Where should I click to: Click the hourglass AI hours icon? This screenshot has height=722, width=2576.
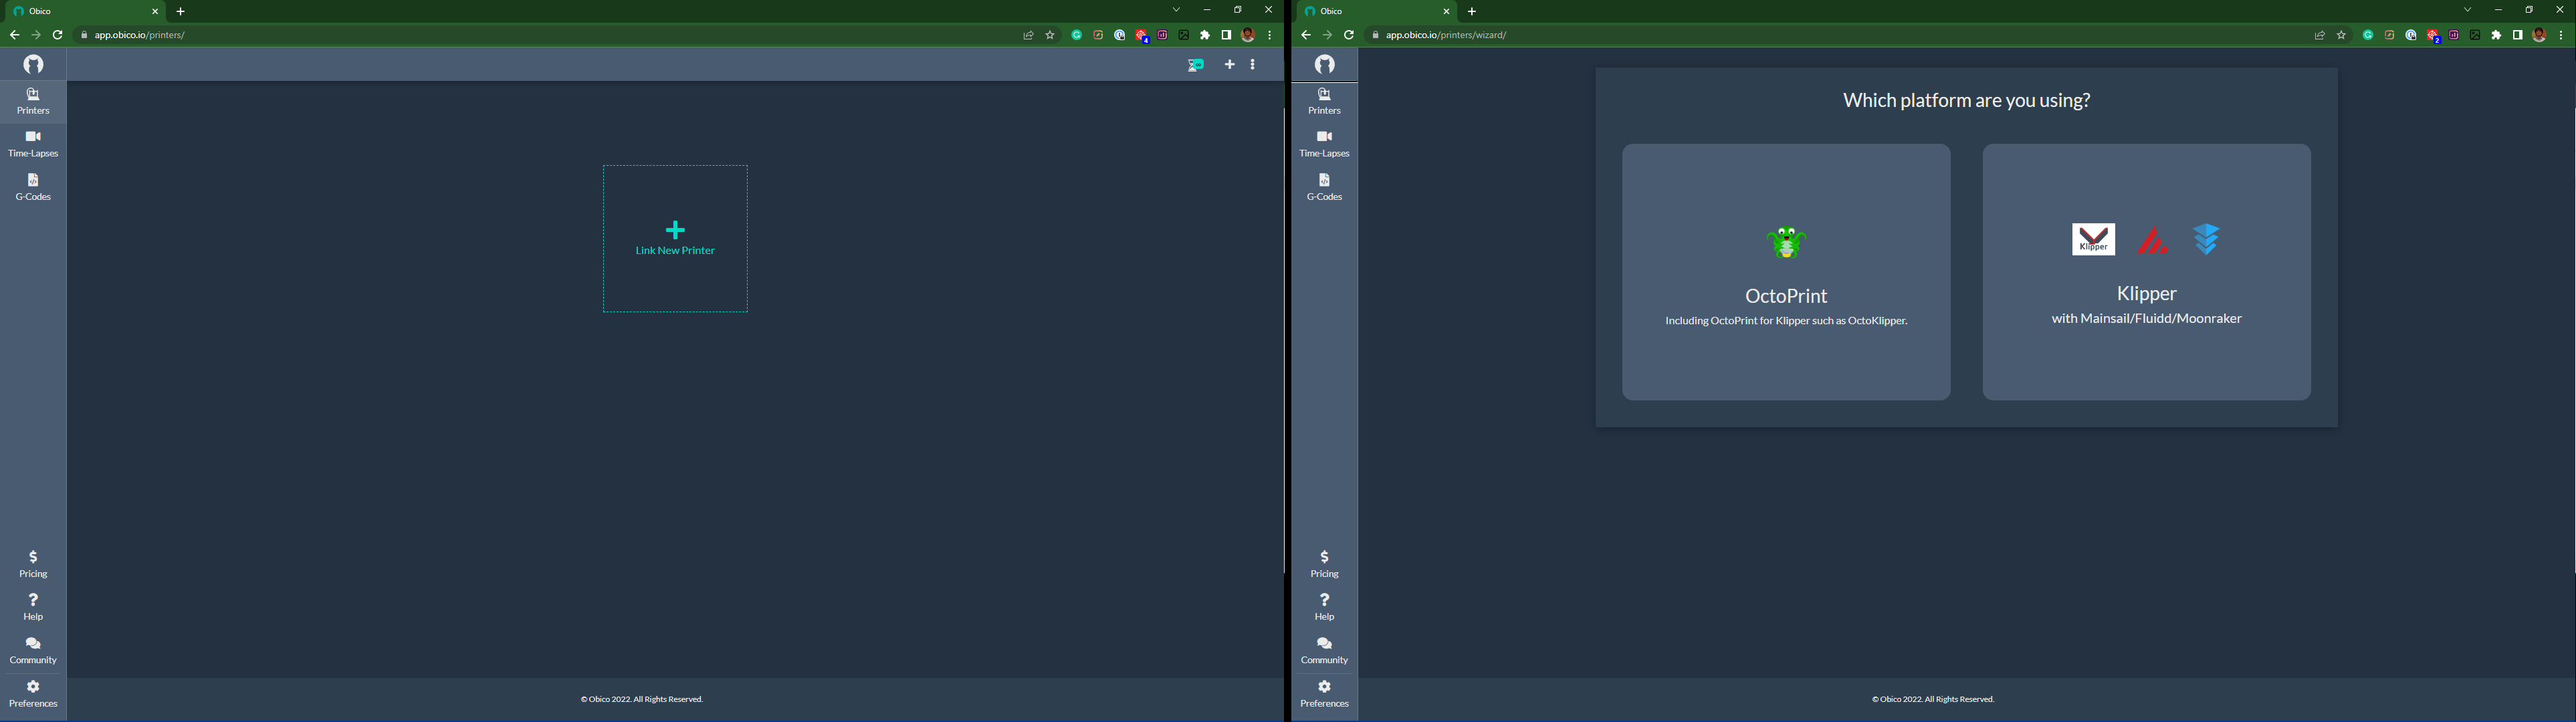click(1196, 65)
